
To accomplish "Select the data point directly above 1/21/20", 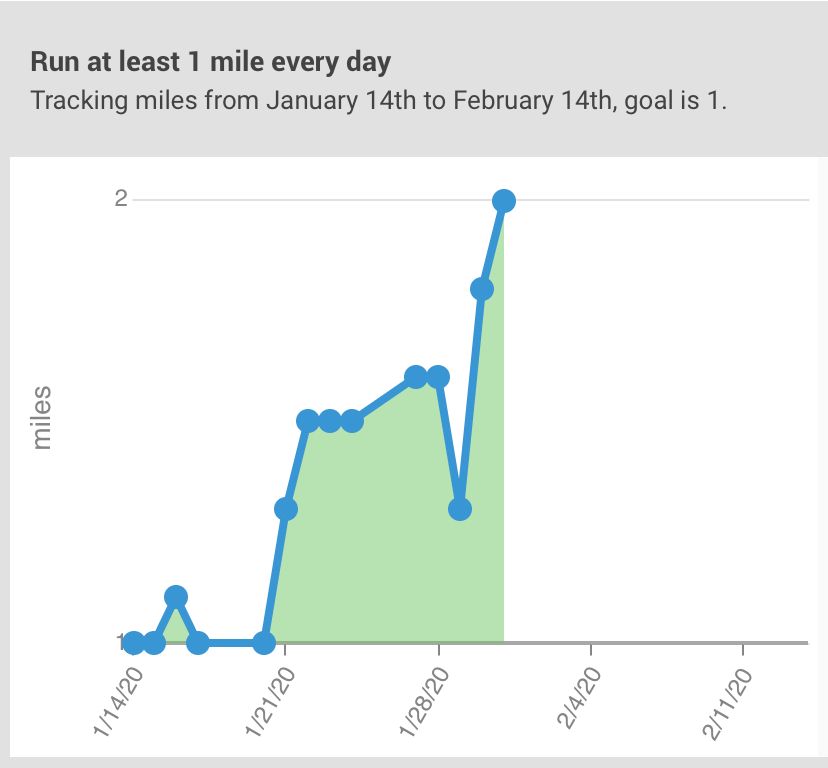I will (286, 509).
